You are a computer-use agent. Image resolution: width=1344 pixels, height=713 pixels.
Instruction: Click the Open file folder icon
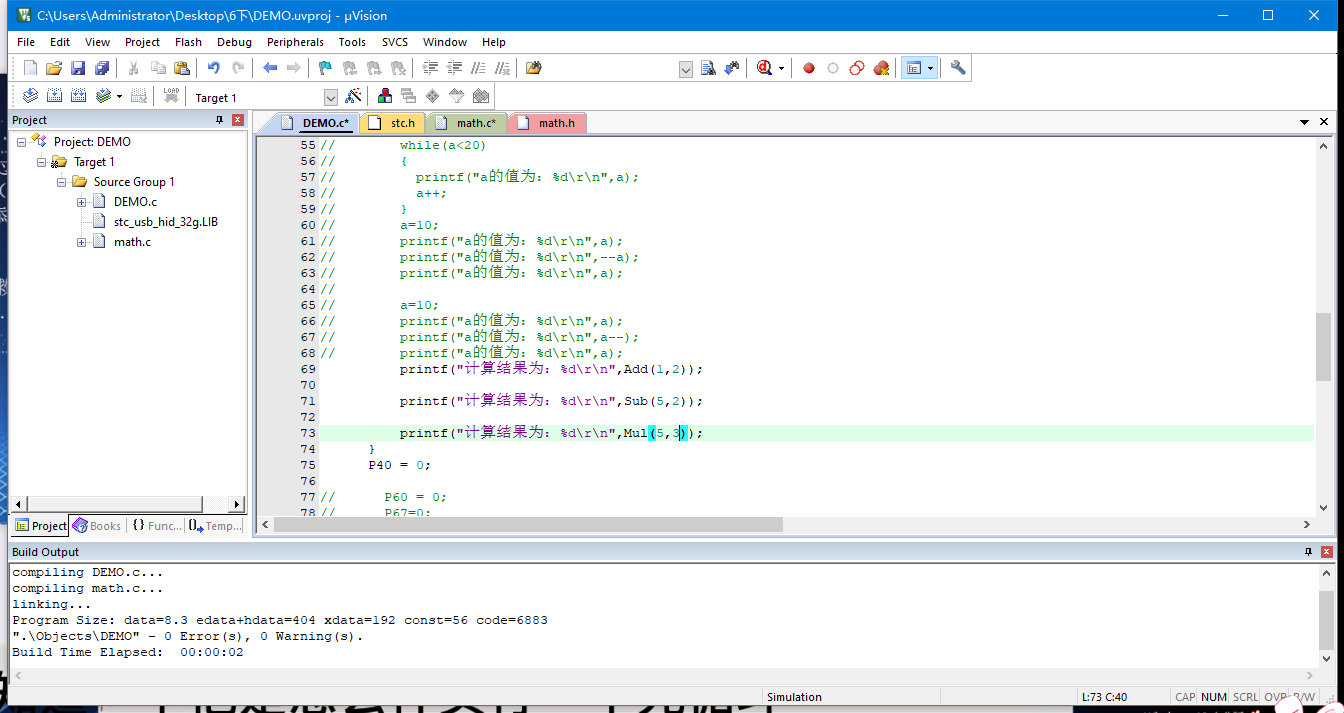coord(54,68)
